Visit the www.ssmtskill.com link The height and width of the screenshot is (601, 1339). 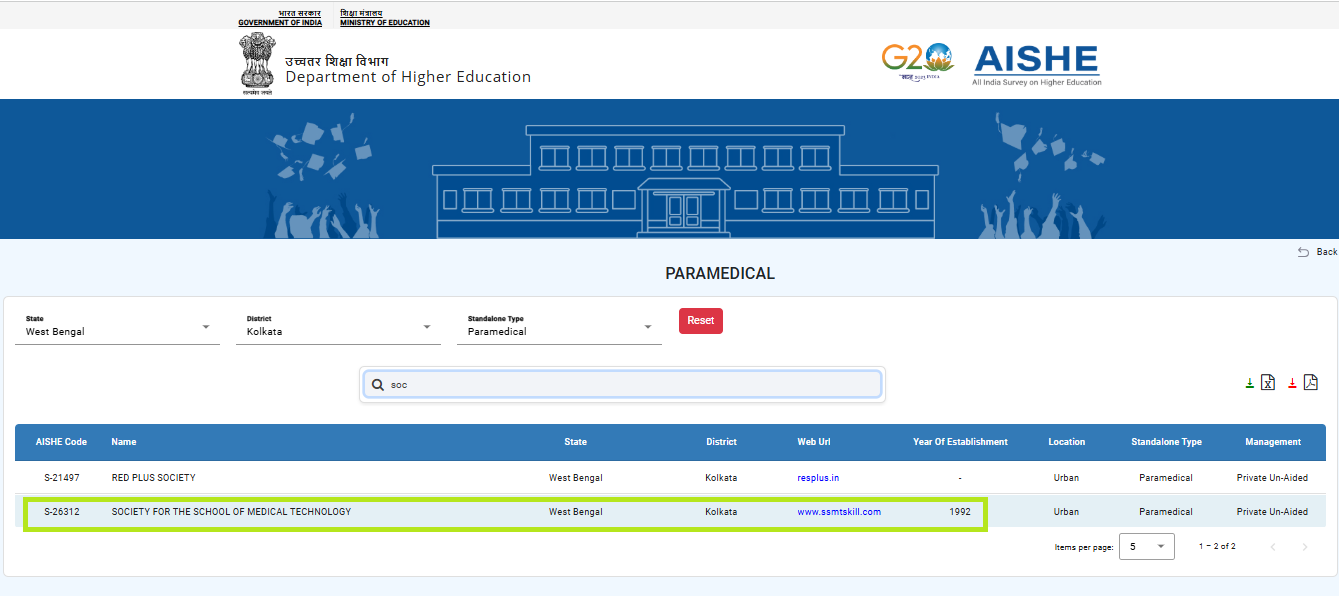coord(838,512)
